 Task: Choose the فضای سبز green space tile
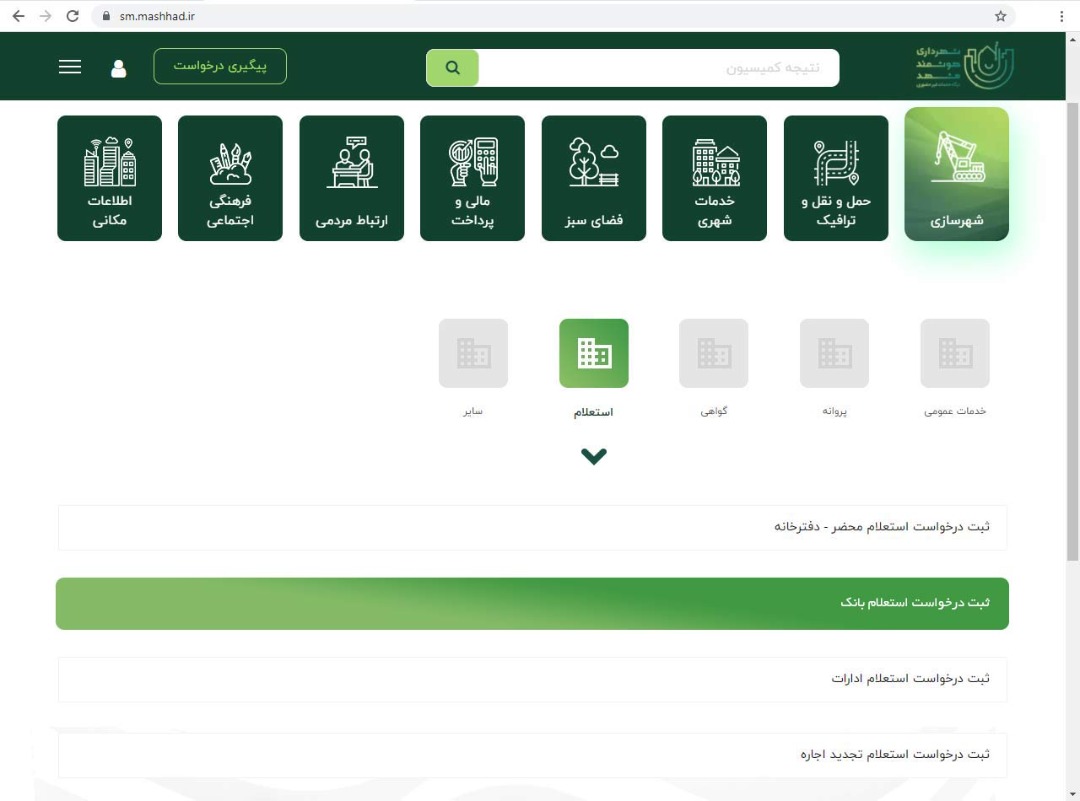pos(593,178)
